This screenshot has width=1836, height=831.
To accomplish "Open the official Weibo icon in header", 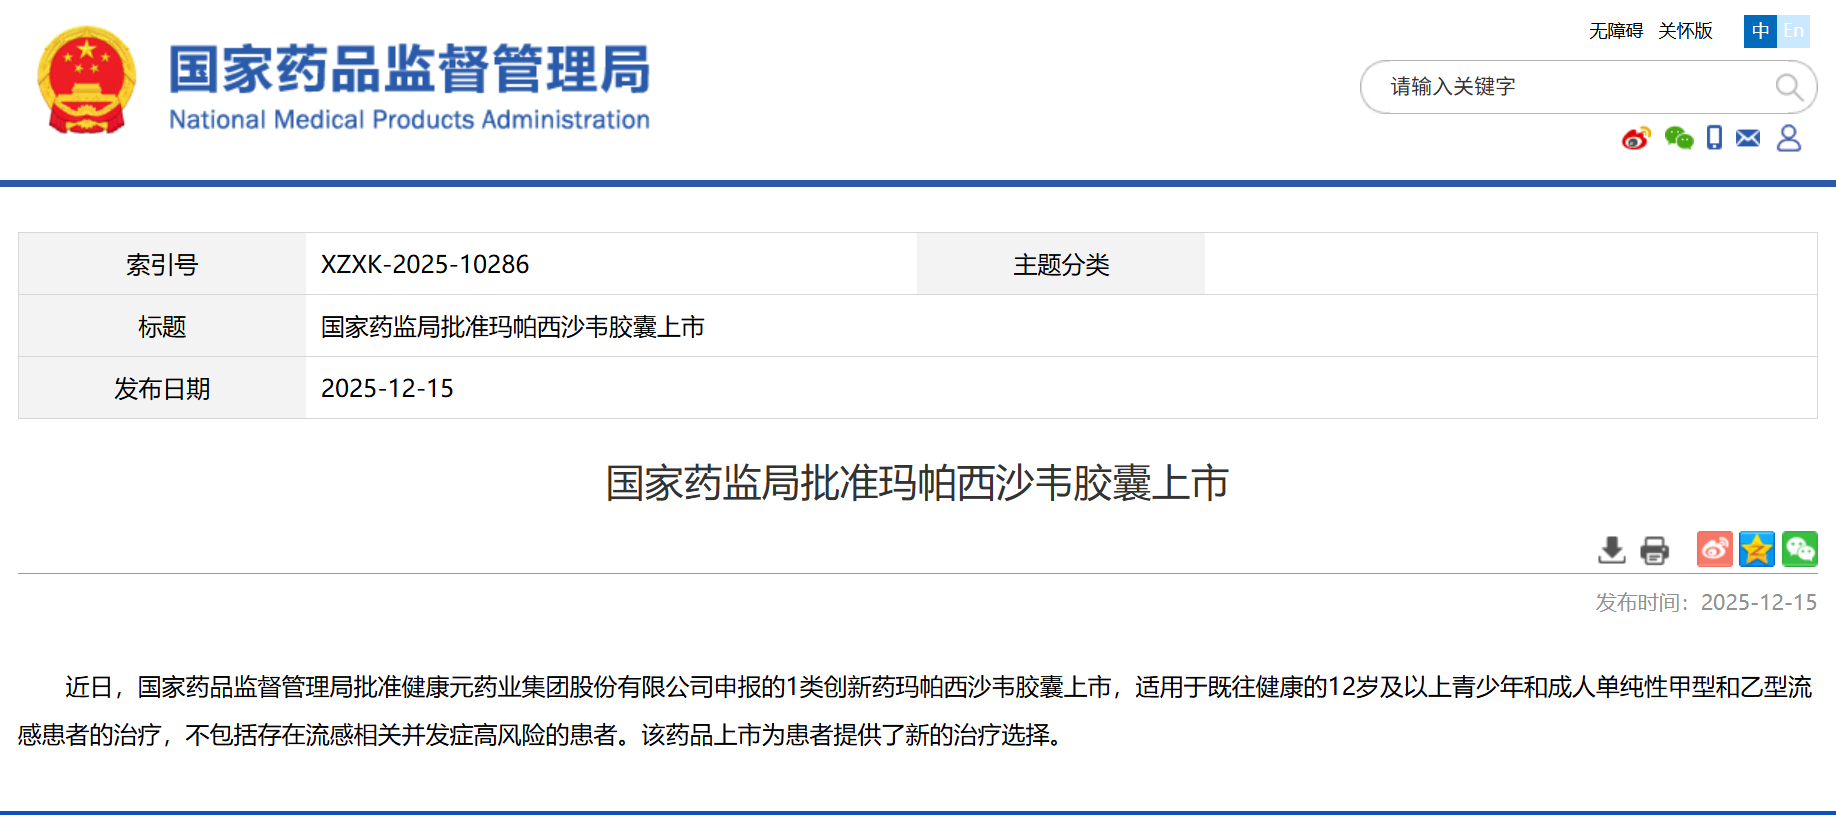I will pos(1636,138).
